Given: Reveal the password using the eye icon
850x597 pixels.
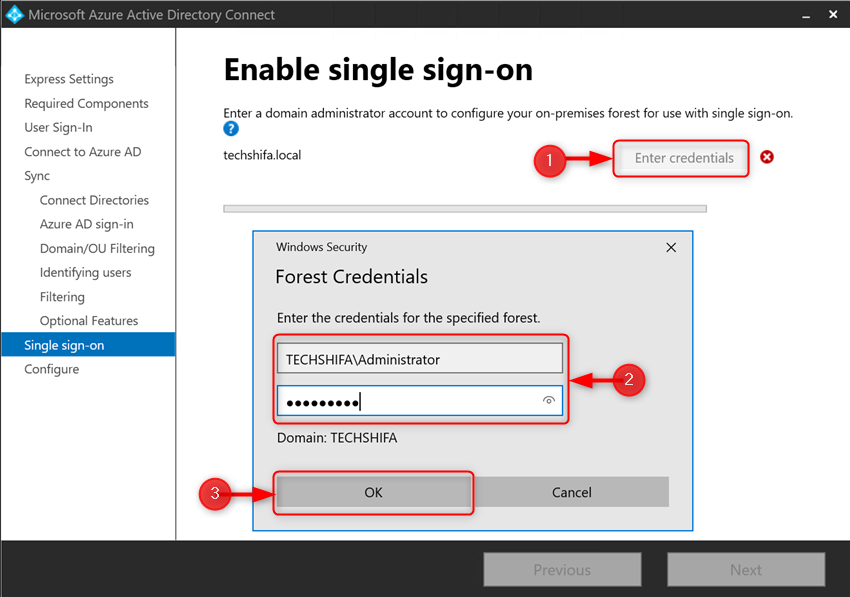Looking at the screenshot, I should click(549, 400).
